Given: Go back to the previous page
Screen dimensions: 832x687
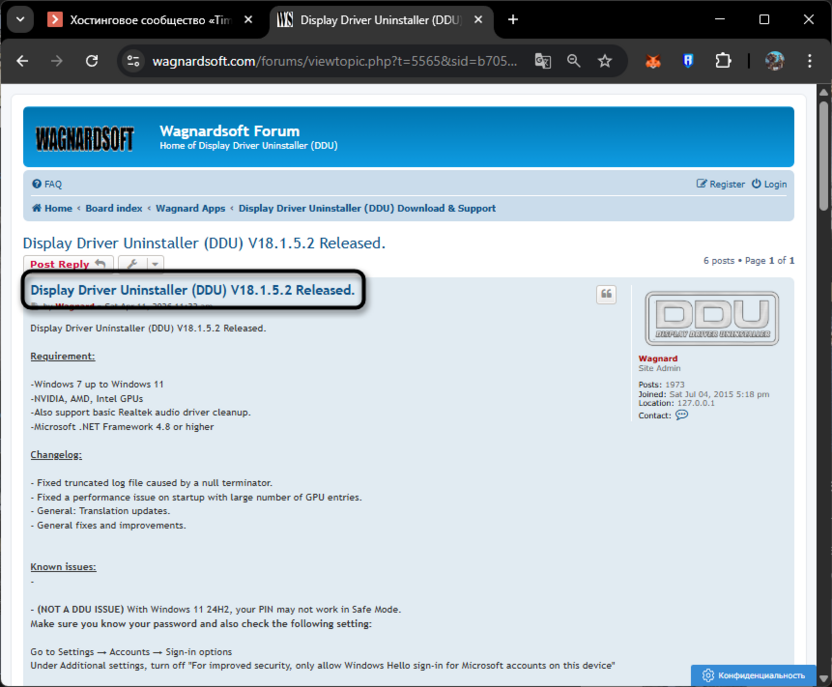Looking at the screenshot, I should click(22, 61).
